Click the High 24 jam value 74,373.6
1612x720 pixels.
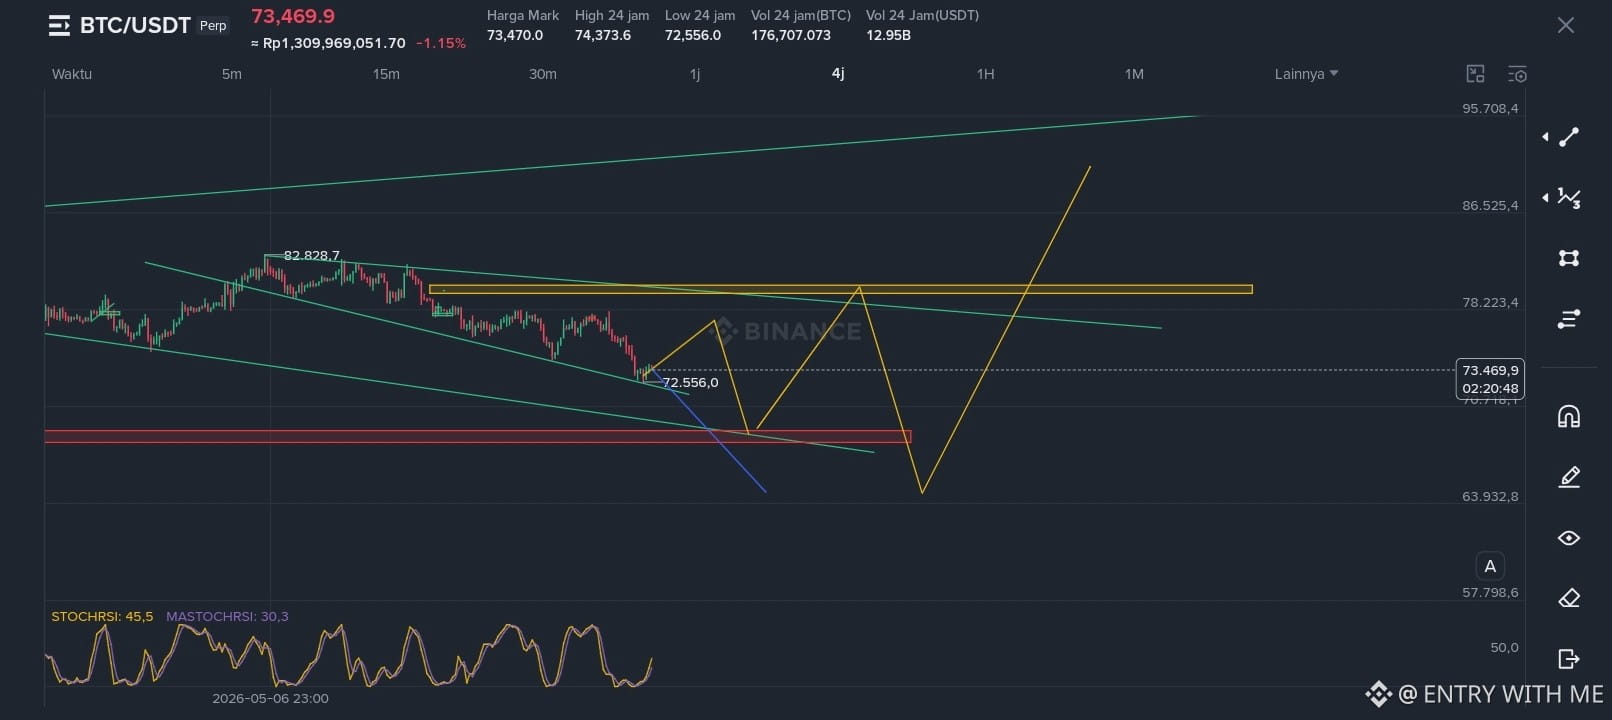click(x=603, y=35)
